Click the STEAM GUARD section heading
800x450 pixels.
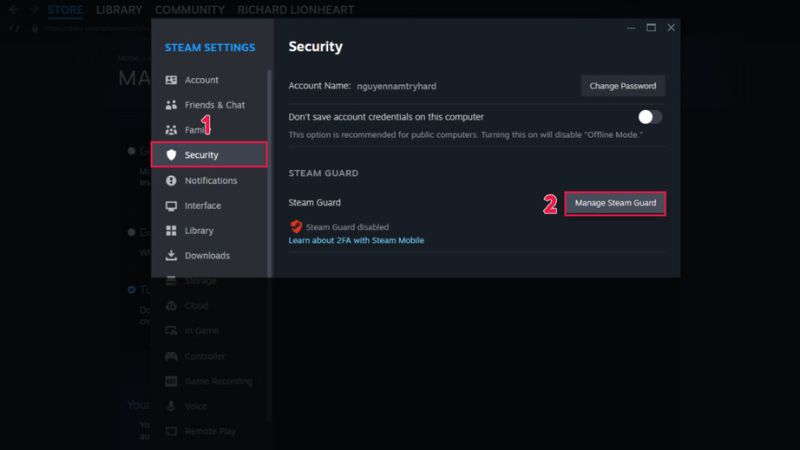point(323,173)
